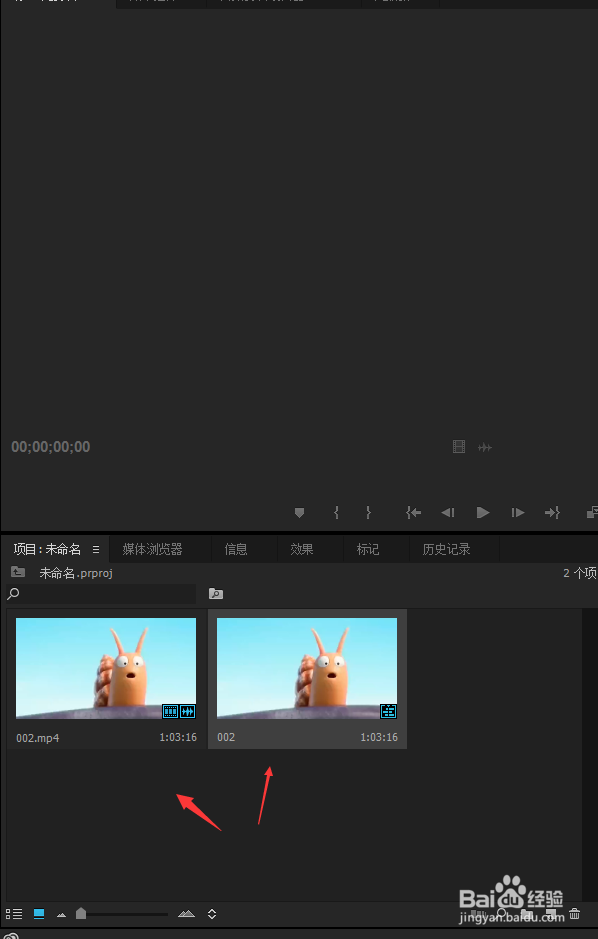
Task: Click the 002.mp4 file name label
Action: (38, 738)
